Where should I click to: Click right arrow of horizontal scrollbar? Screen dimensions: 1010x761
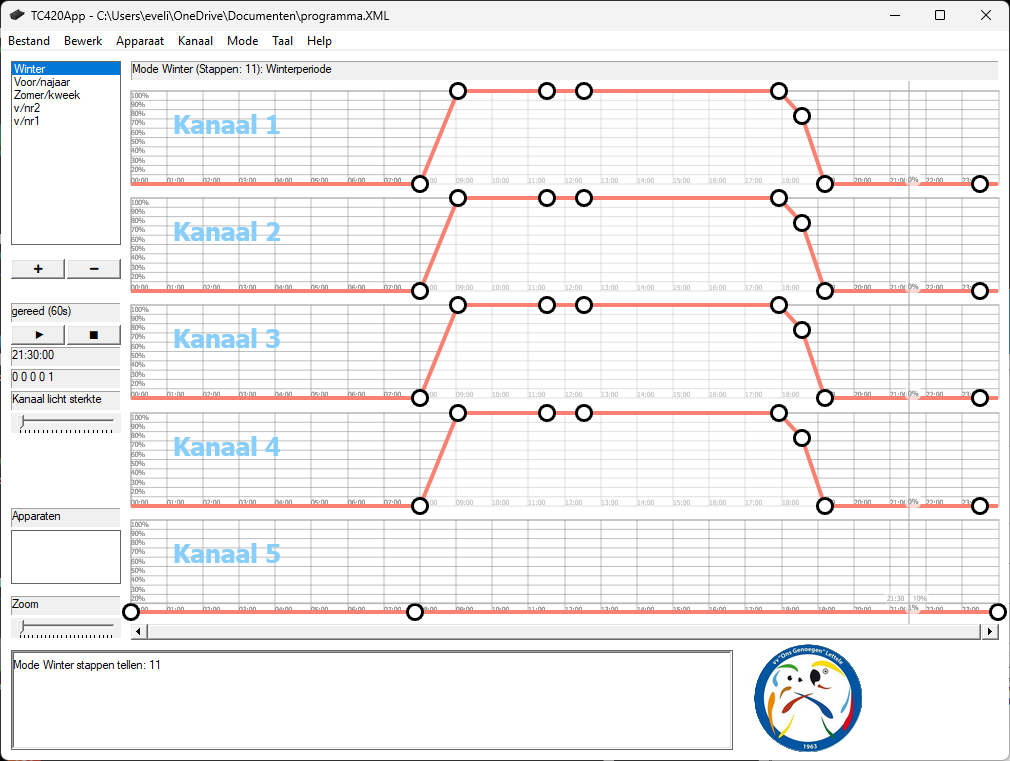pyautogui.click(x=990, y=631)
